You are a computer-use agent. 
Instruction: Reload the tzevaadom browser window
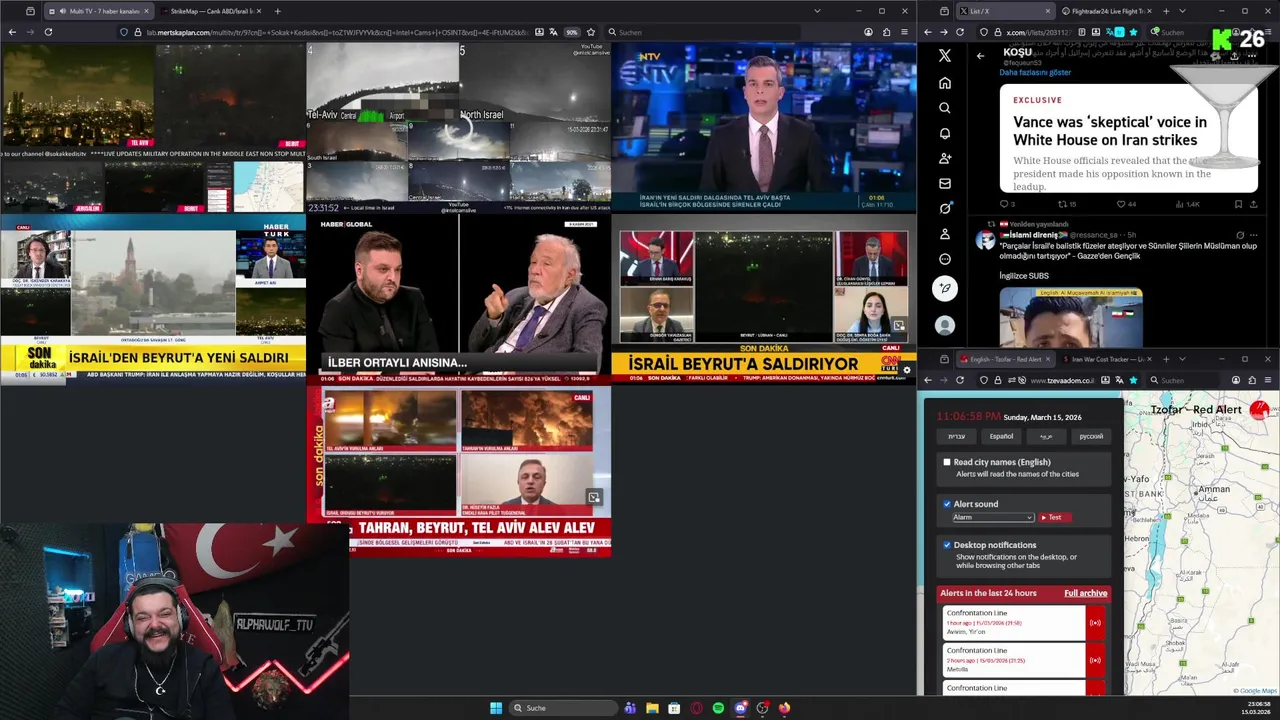(960, 380)
